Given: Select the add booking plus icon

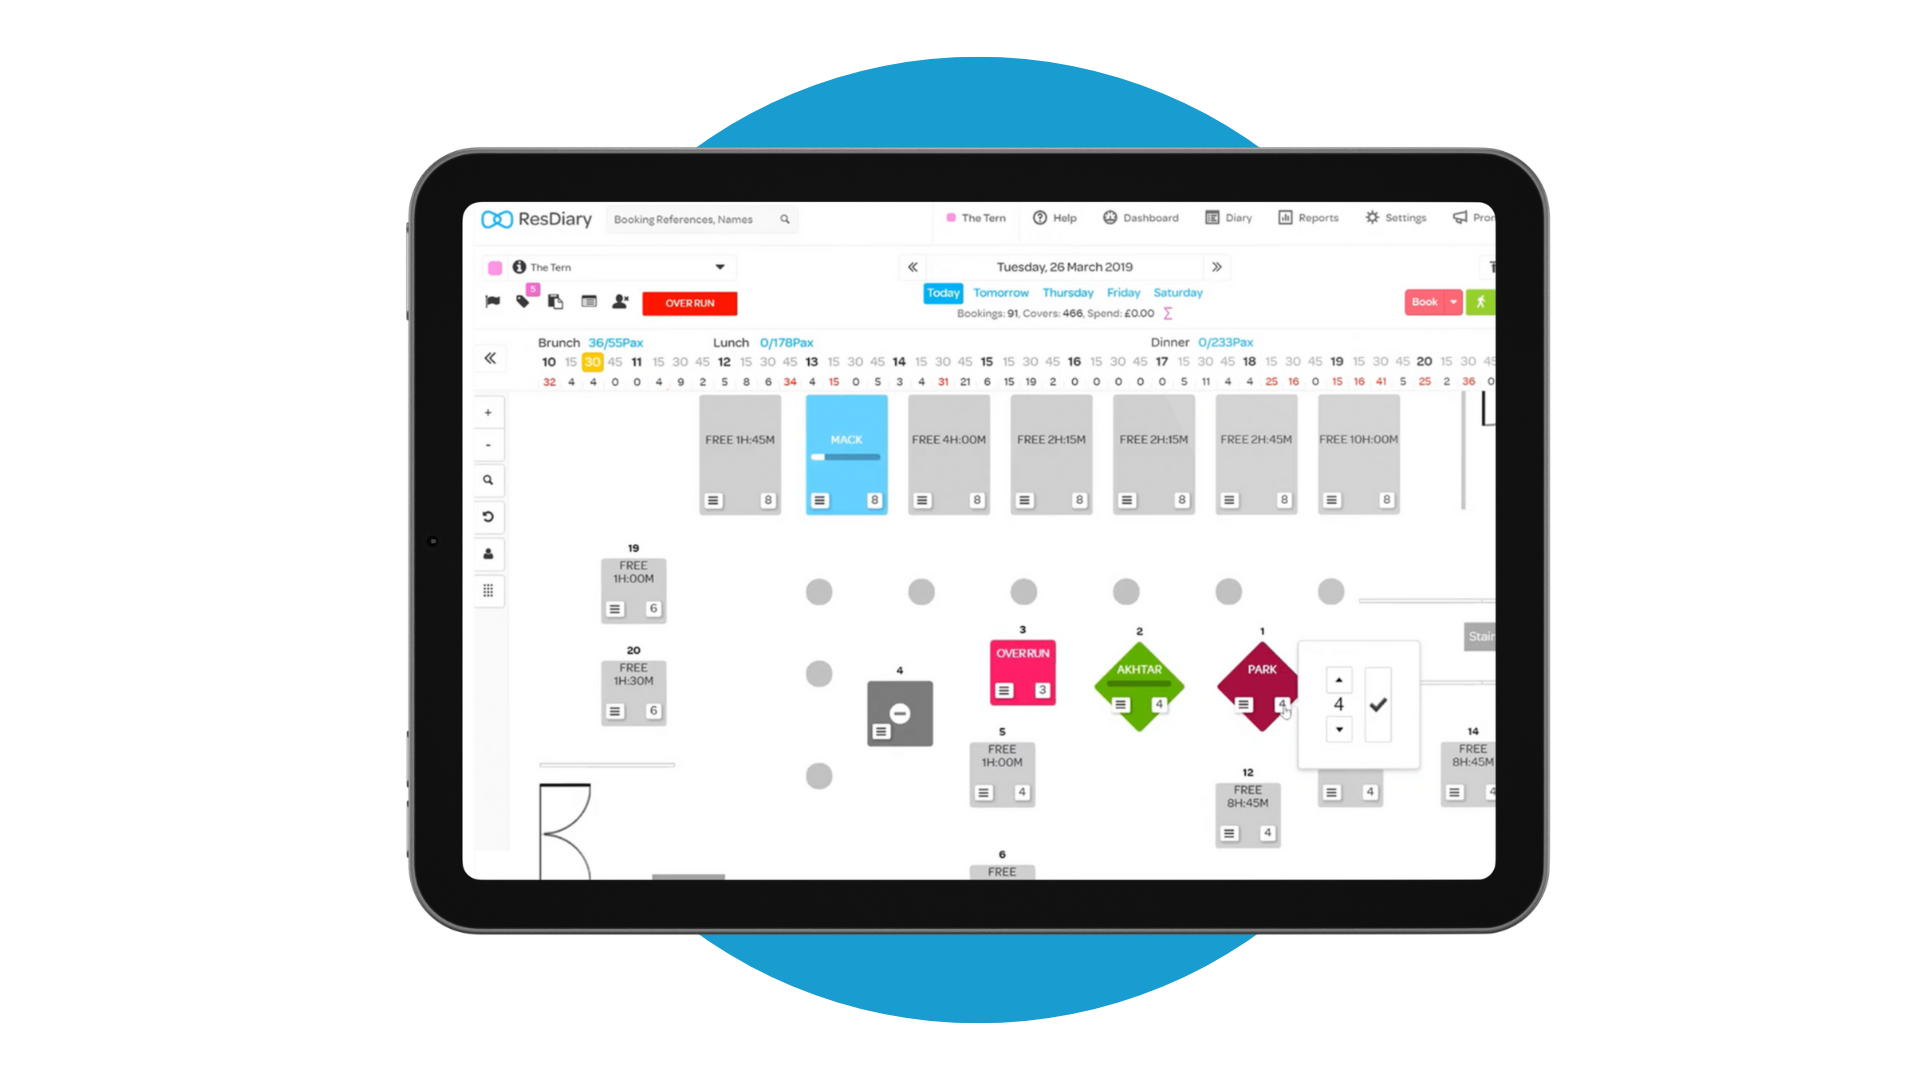Looking at the screenshot, I should (x=488, y=411).
